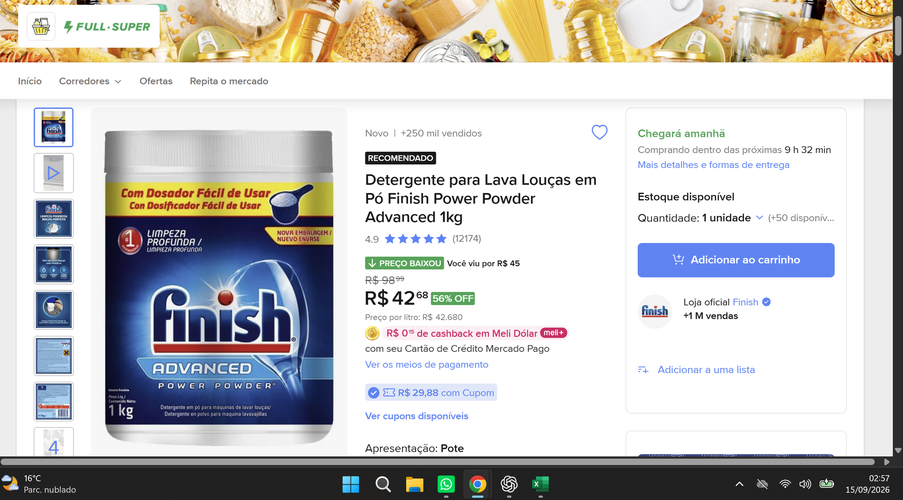The height and width of the screenshot is (500, 903).
Task: Open Ver cupons disponíveis link
Action: click(x=416, y=416)
